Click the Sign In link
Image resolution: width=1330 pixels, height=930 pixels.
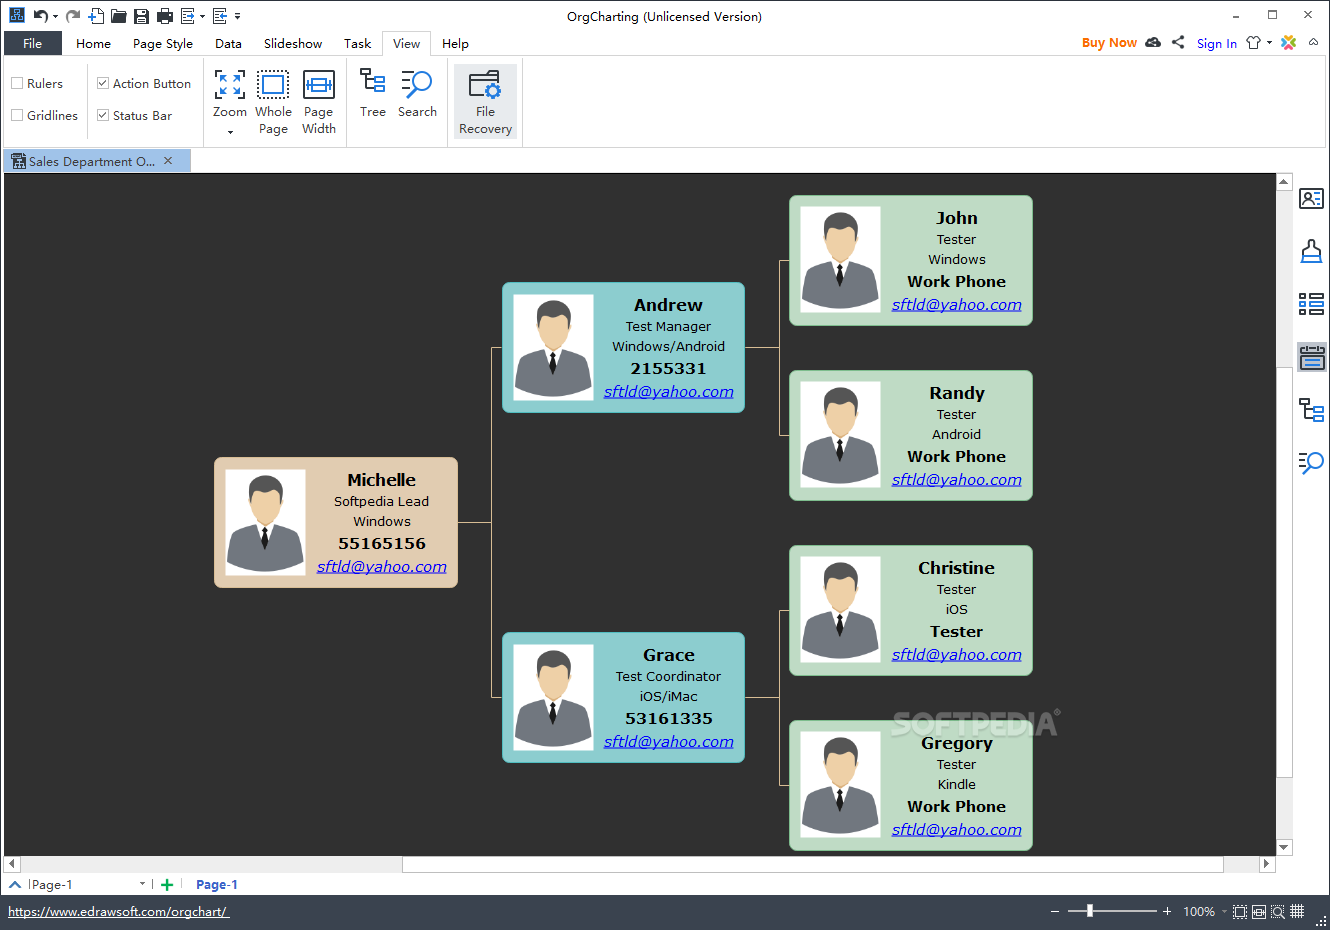click(x=1216, y=43)
